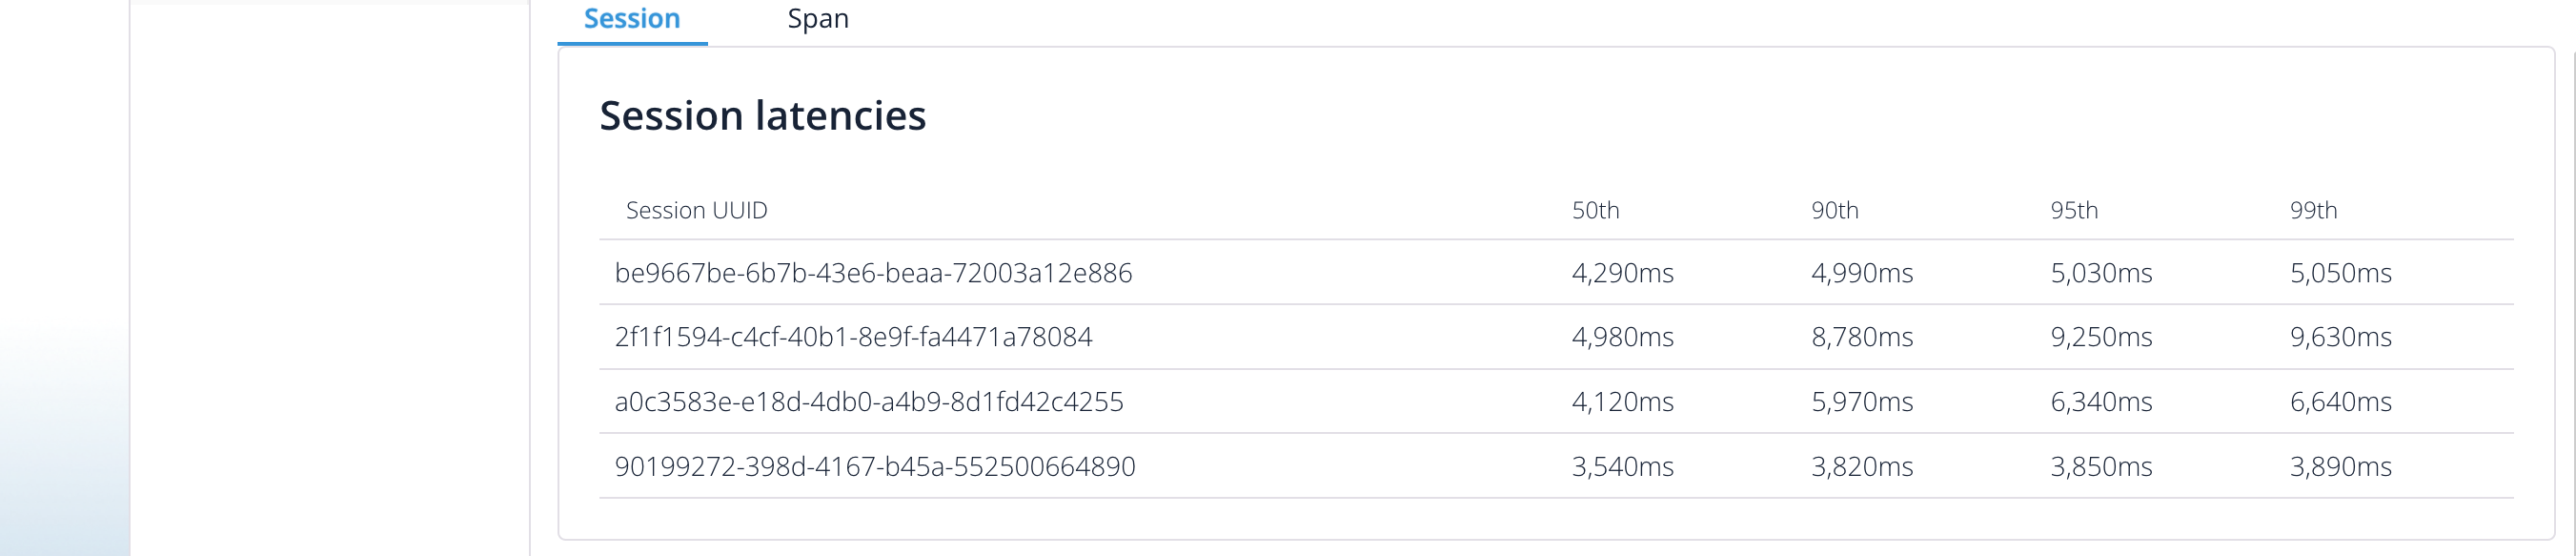Click the 5,050ms 99th latency value
This screenshot has height=556, width=2576.
(2341, 273)
